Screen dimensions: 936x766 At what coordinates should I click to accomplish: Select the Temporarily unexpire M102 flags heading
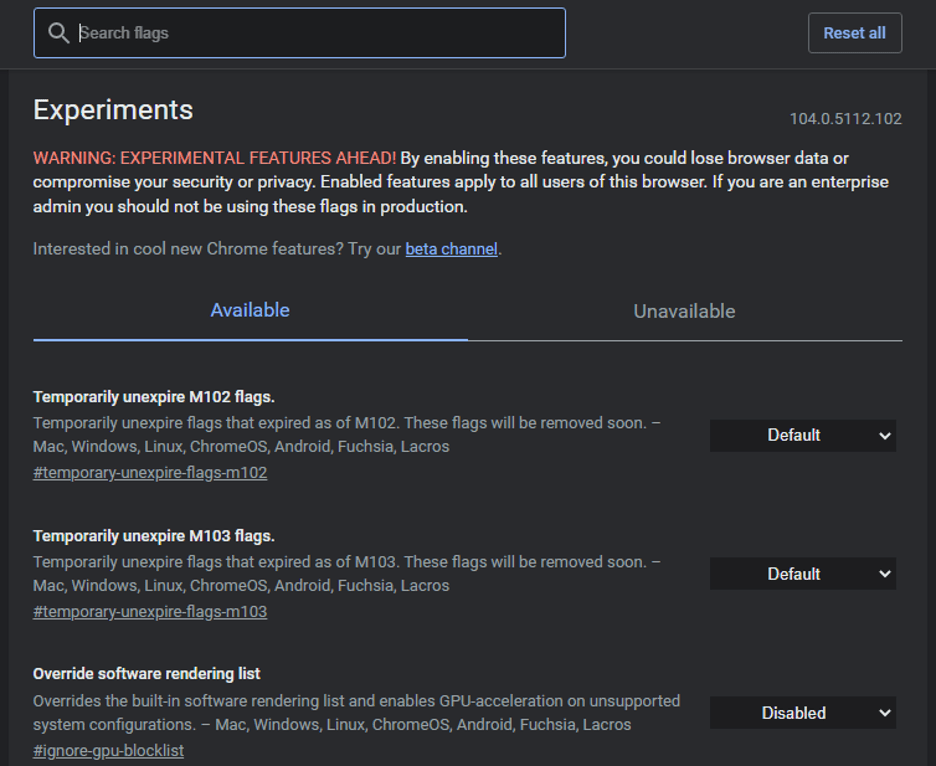[x=154, y=396]
